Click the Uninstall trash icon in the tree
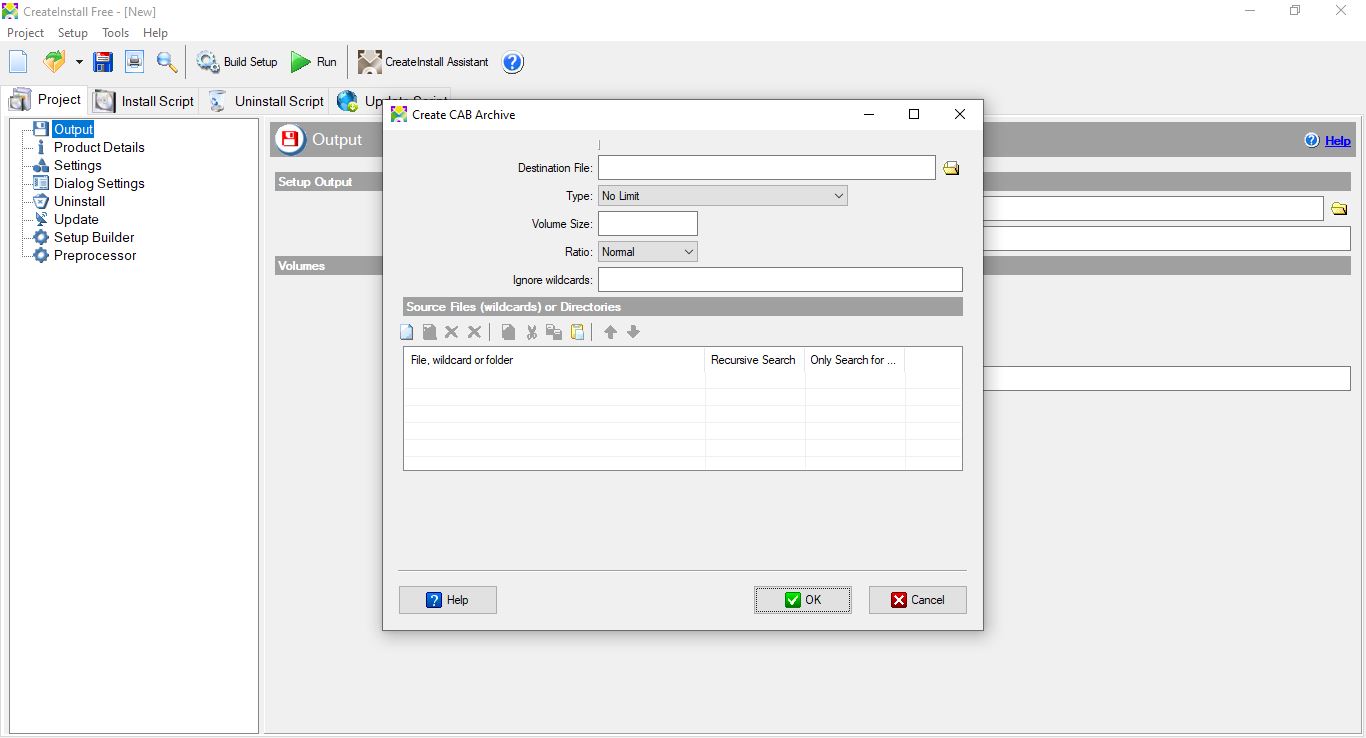 click(41, 201)
